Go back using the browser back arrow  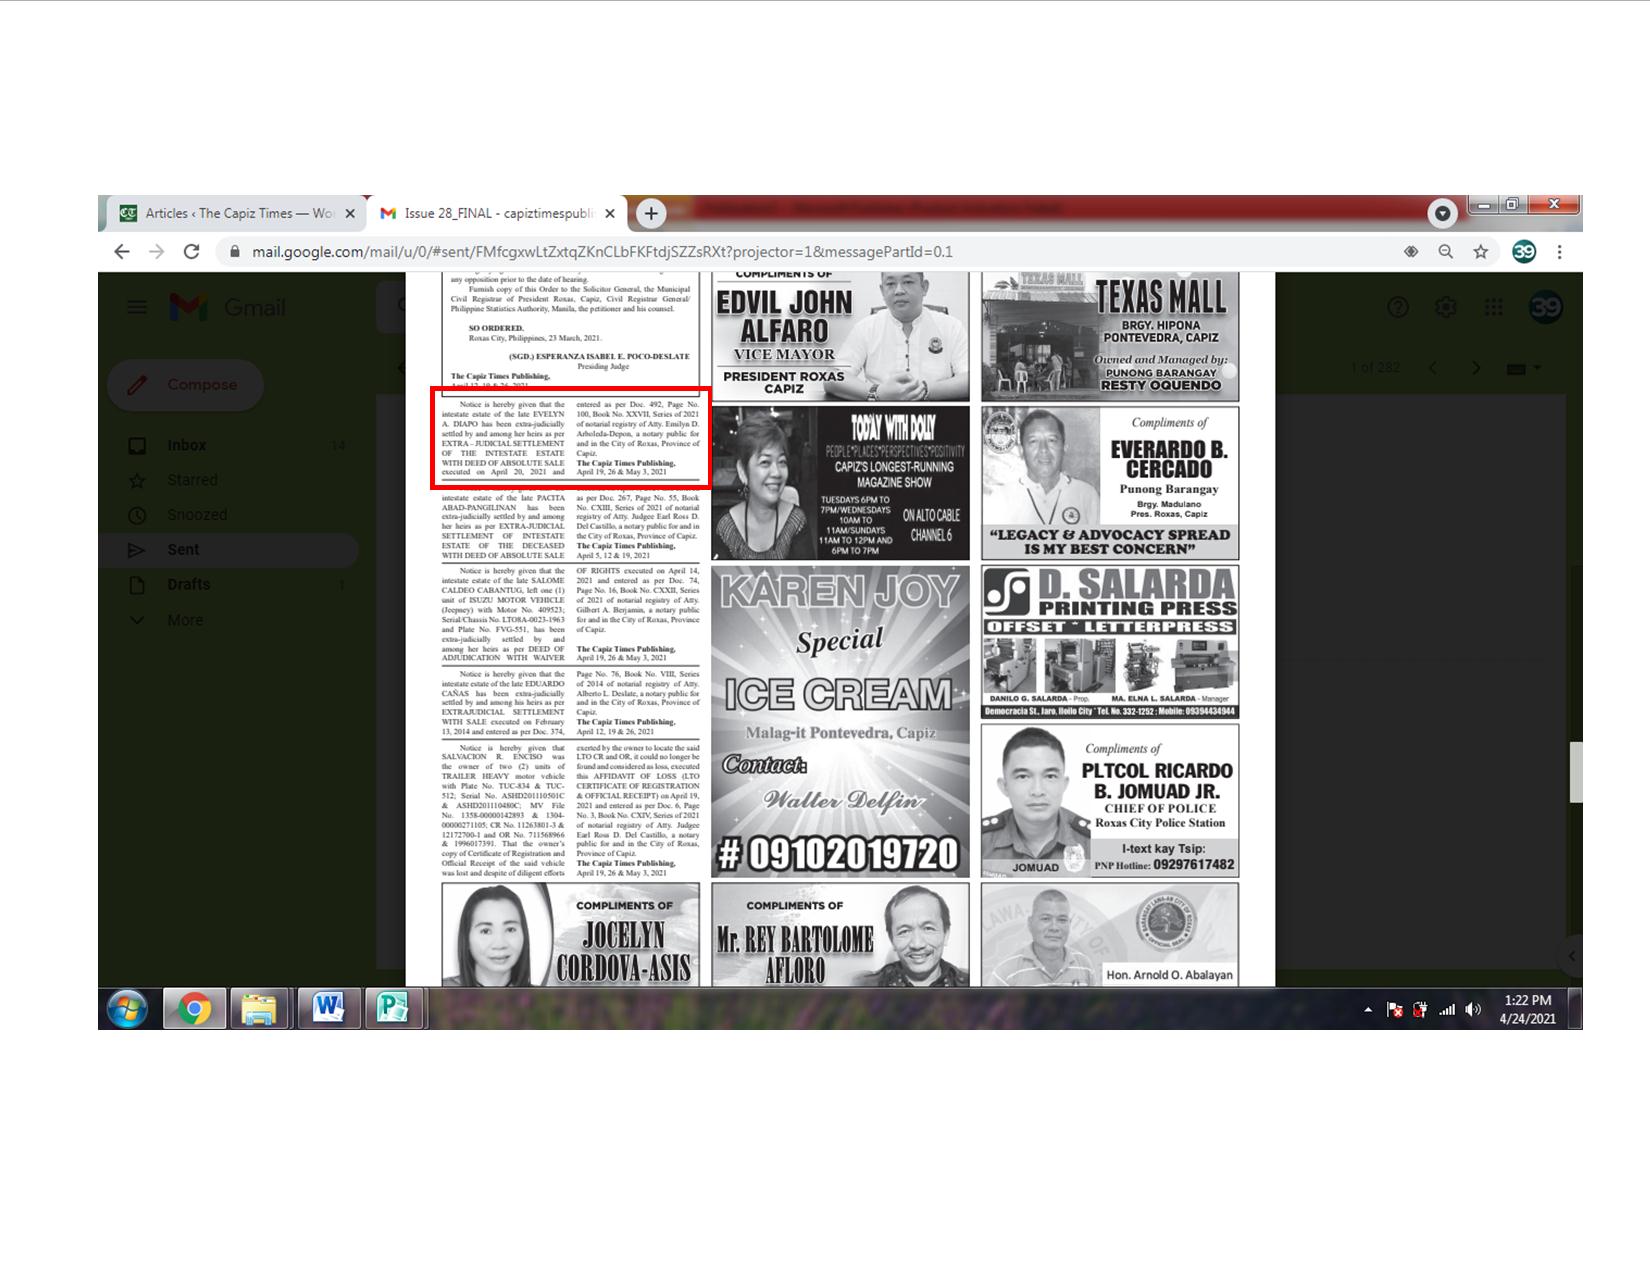122,252
